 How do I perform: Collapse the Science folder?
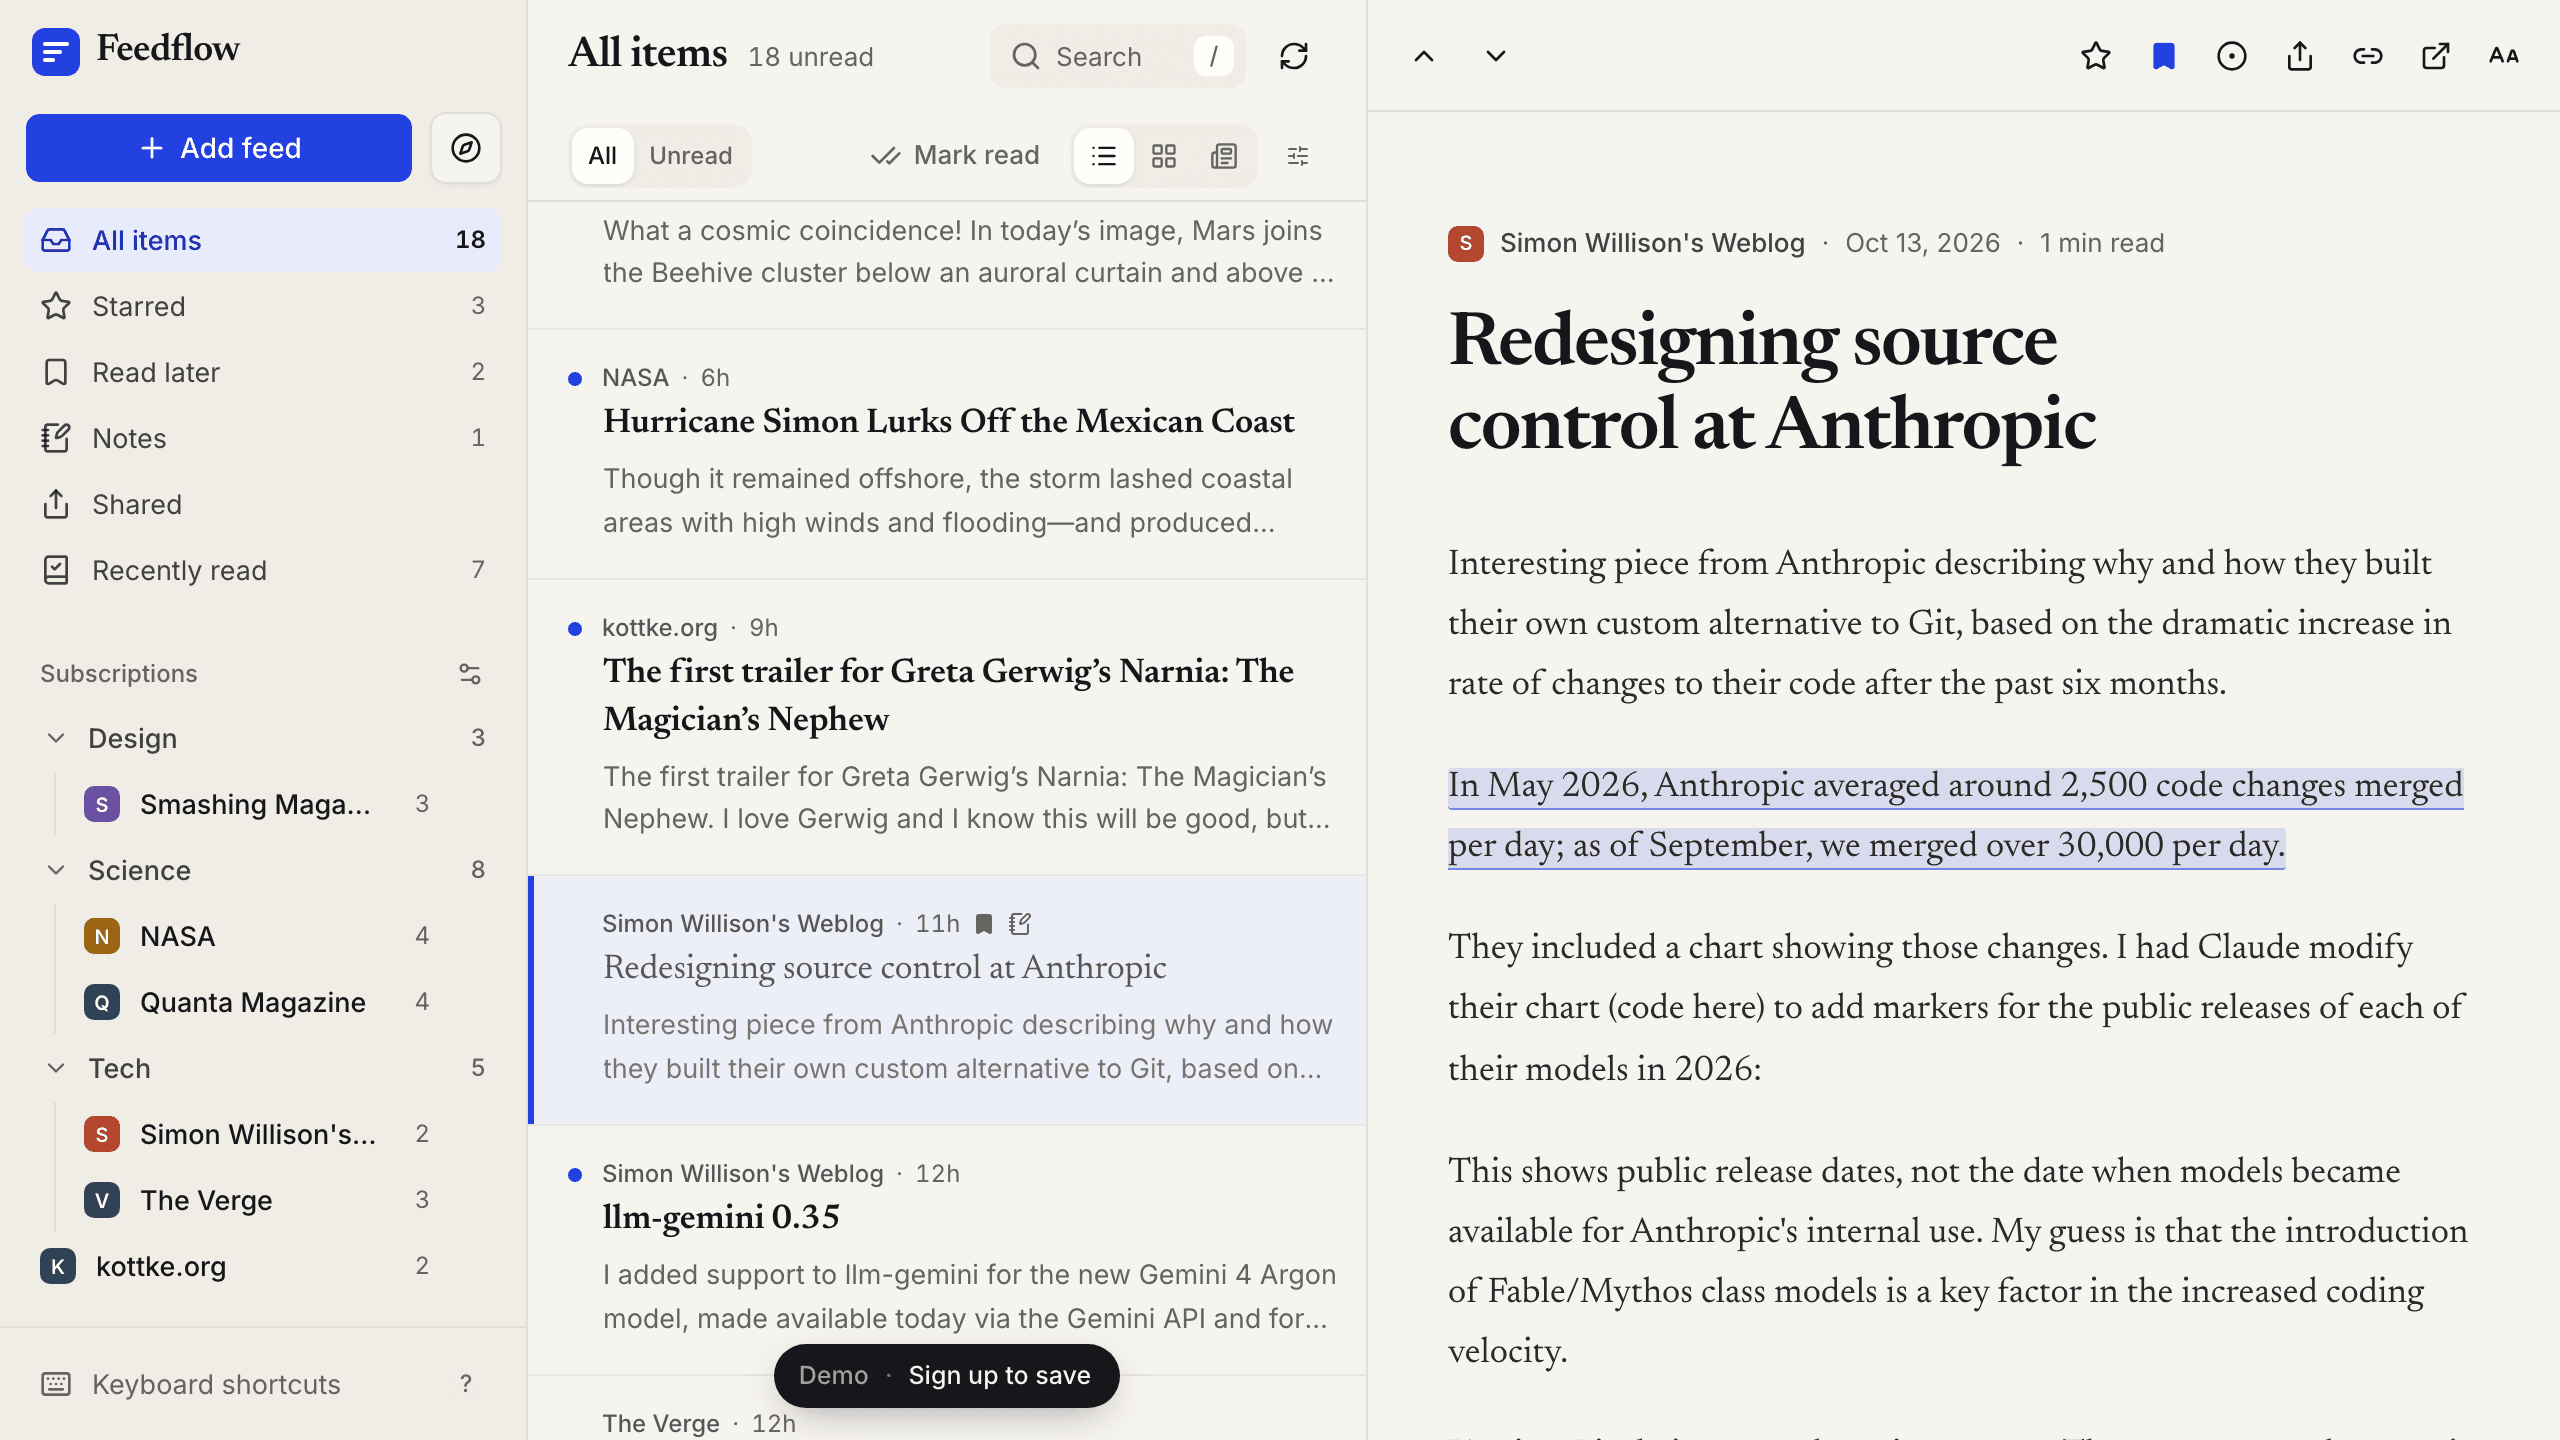coord(56,870)
